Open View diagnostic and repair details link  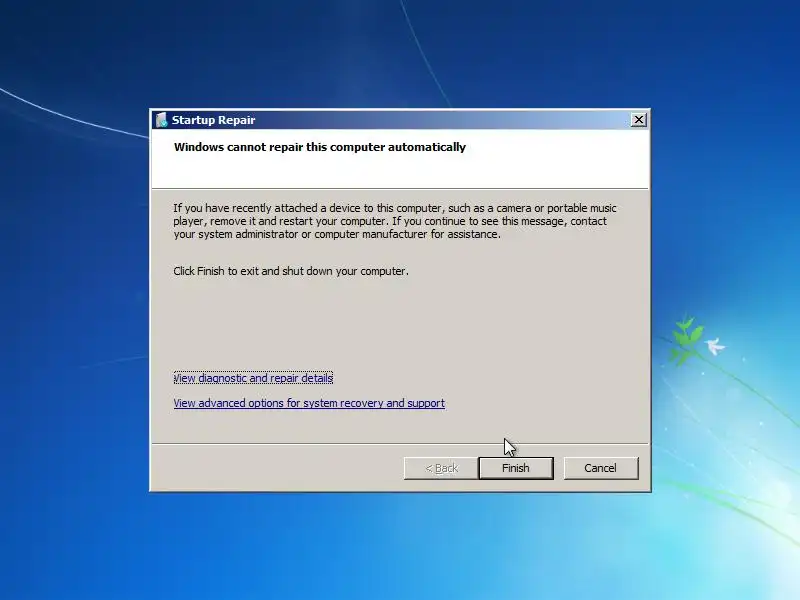click(253, 378)
